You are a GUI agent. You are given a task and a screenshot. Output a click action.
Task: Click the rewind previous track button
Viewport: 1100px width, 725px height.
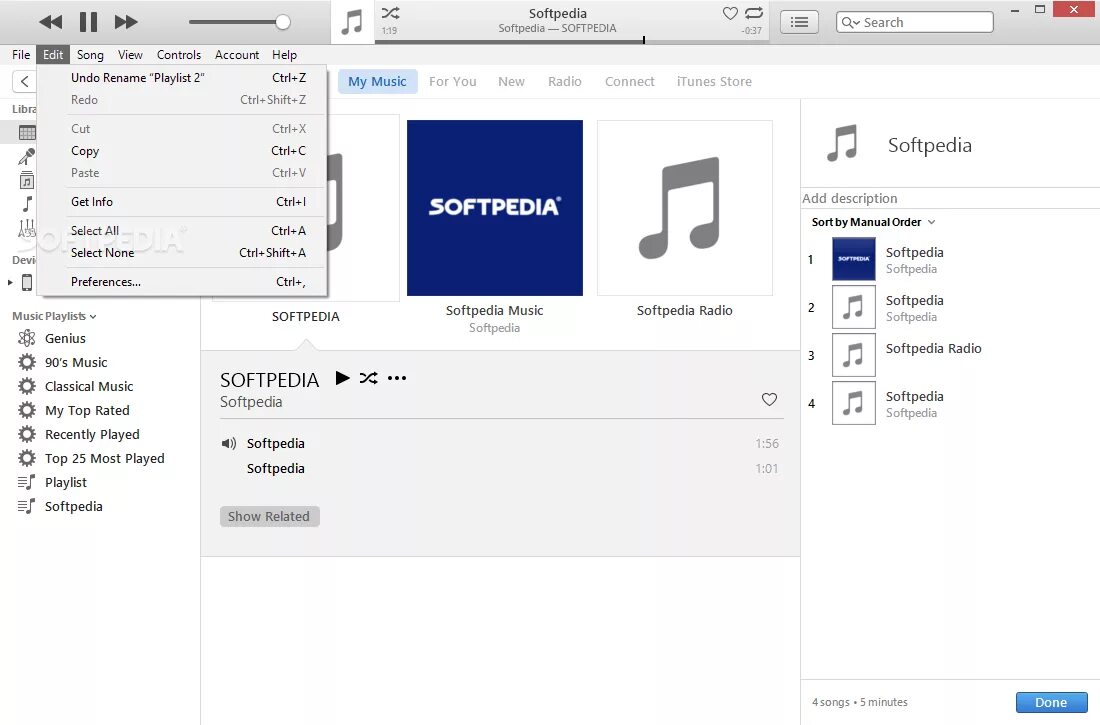51,22
